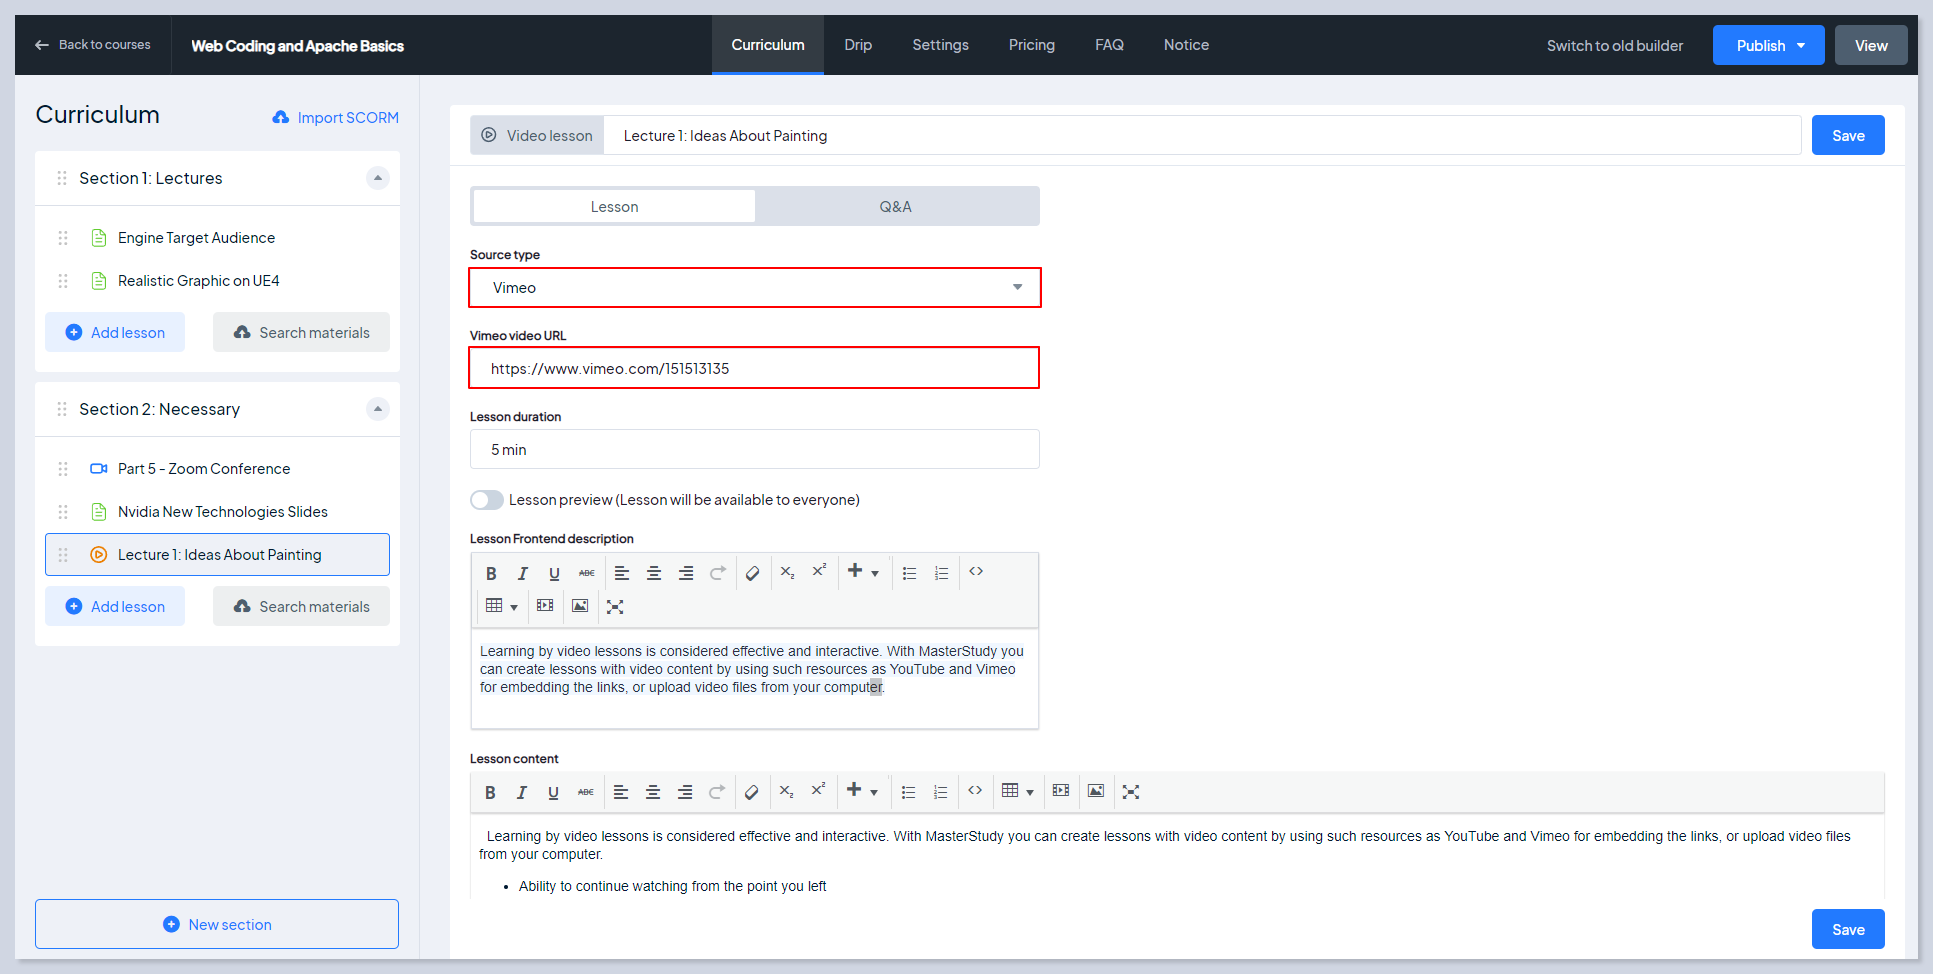Toggle fullscreen in Frontend description editor
1933x974 pixels.
(x=615, y=606)
